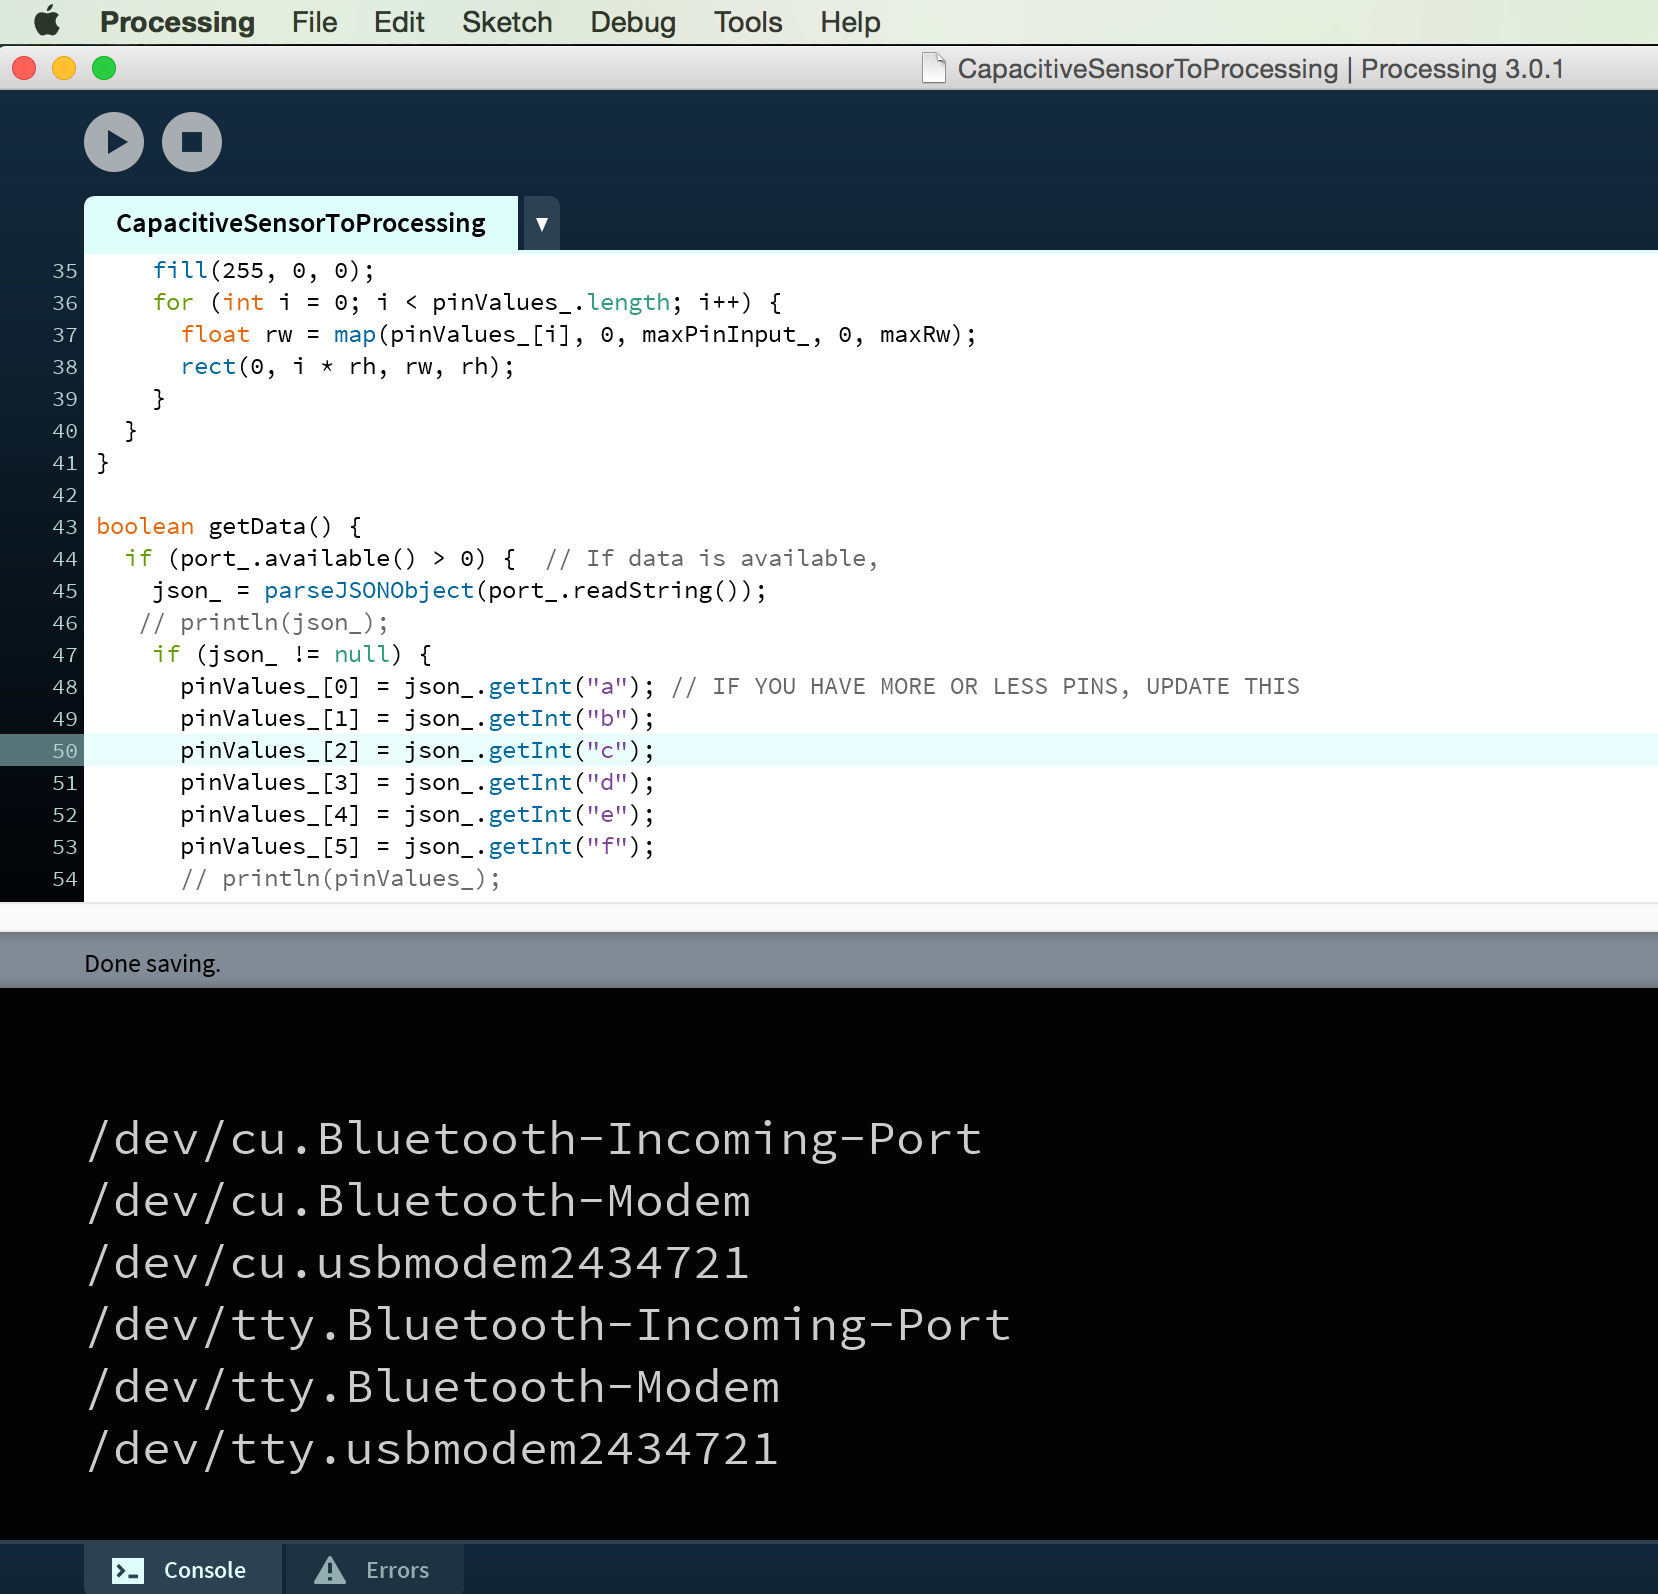This screenshot has width=1658, height=1594.
Task: Click '/dev/cu.Bluetooth-Modem' in the console
Action: 420,1201
